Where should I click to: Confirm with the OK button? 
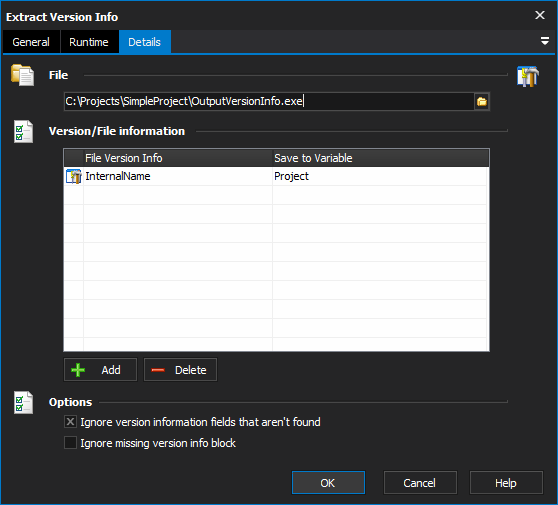[328, 483]
